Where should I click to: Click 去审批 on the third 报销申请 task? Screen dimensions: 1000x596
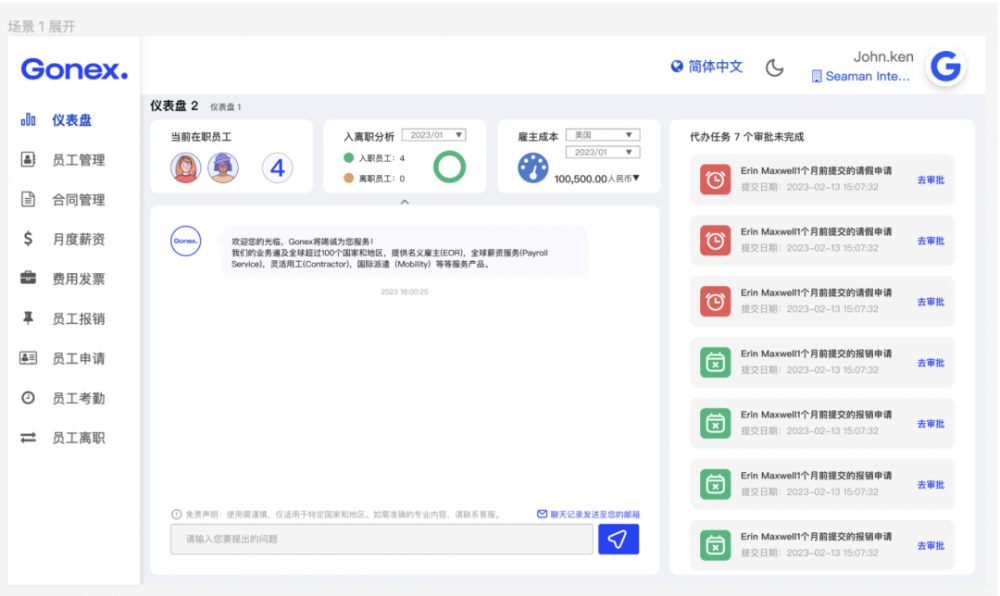[x=930, y=485]
